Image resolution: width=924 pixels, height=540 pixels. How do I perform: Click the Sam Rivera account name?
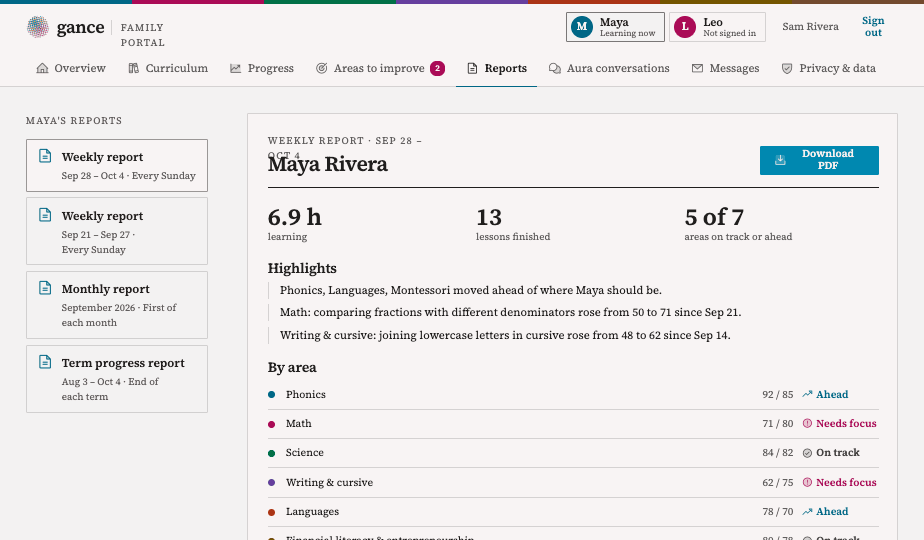click(x=810, y=27)
